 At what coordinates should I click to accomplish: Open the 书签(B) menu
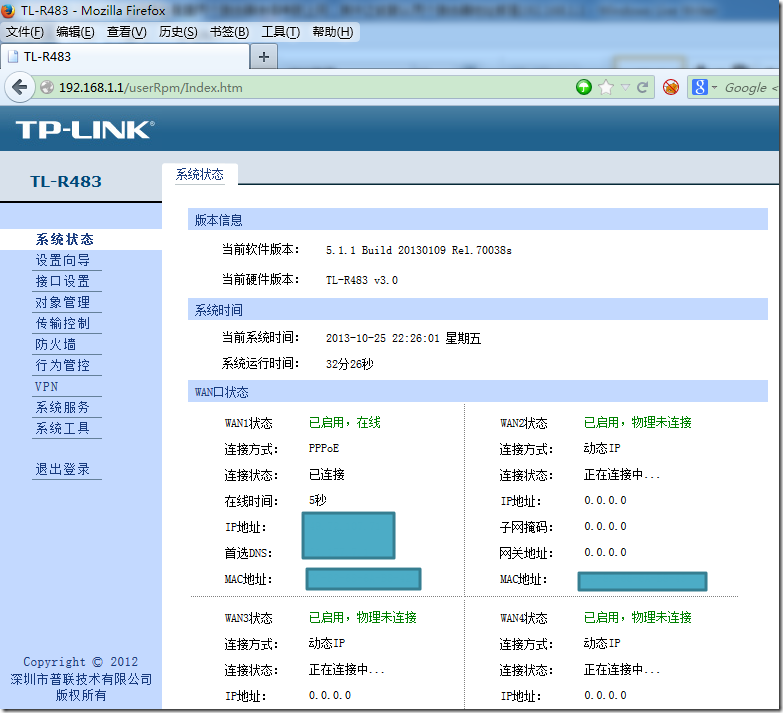coord(229,32)
